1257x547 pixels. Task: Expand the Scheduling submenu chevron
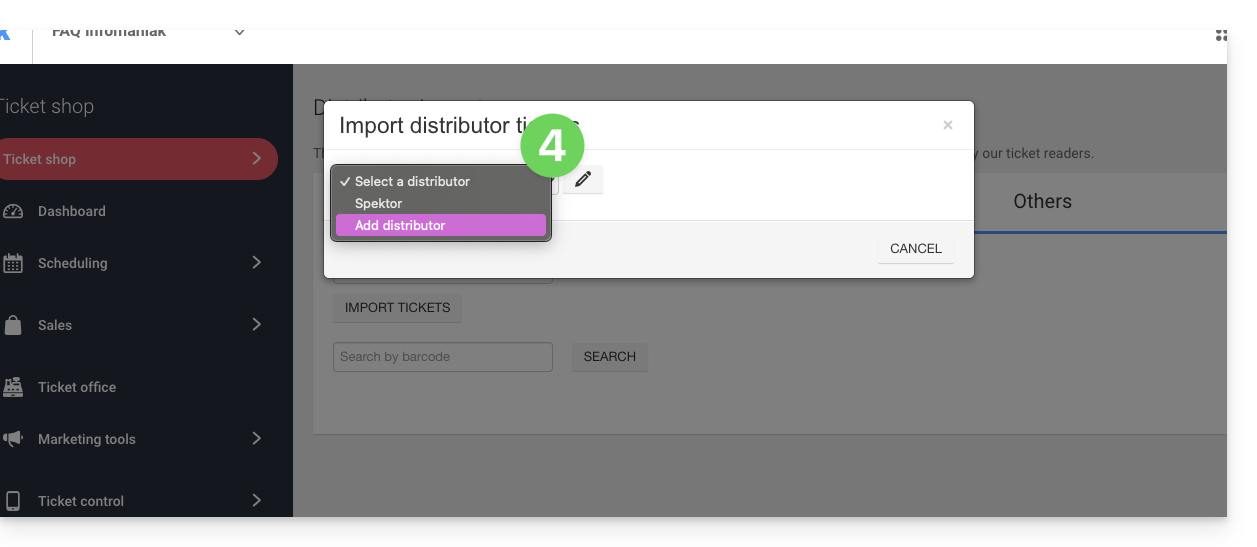click(257, 263)
